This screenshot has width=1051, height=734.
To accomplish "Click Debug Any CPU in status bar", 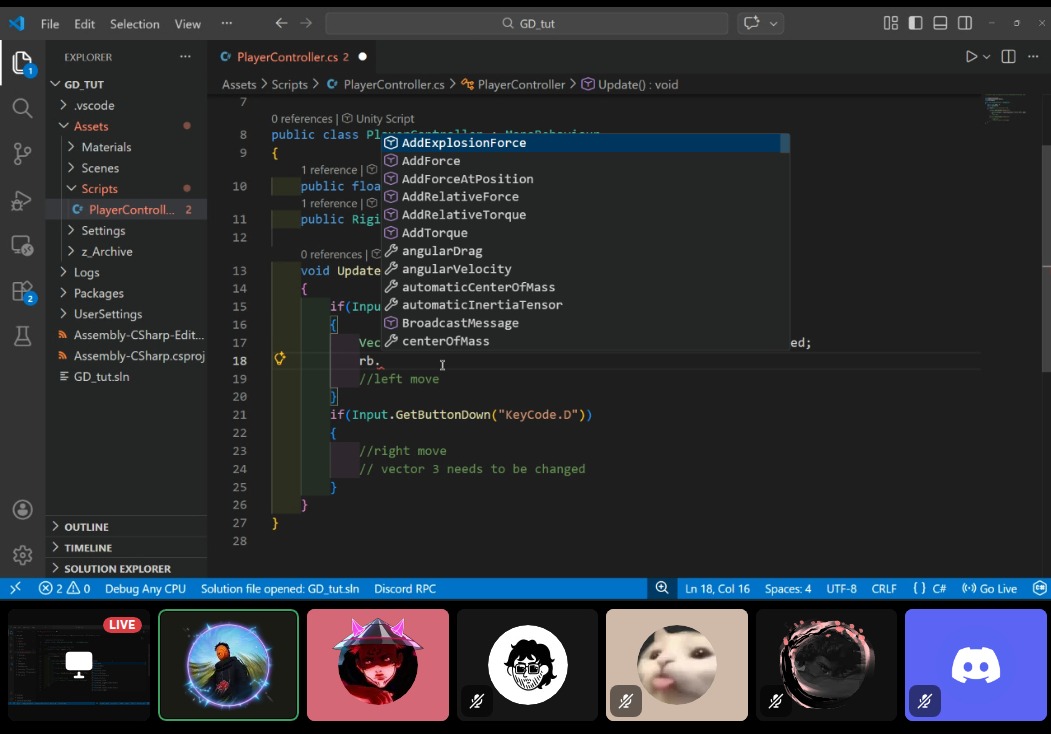I will 145,589.
